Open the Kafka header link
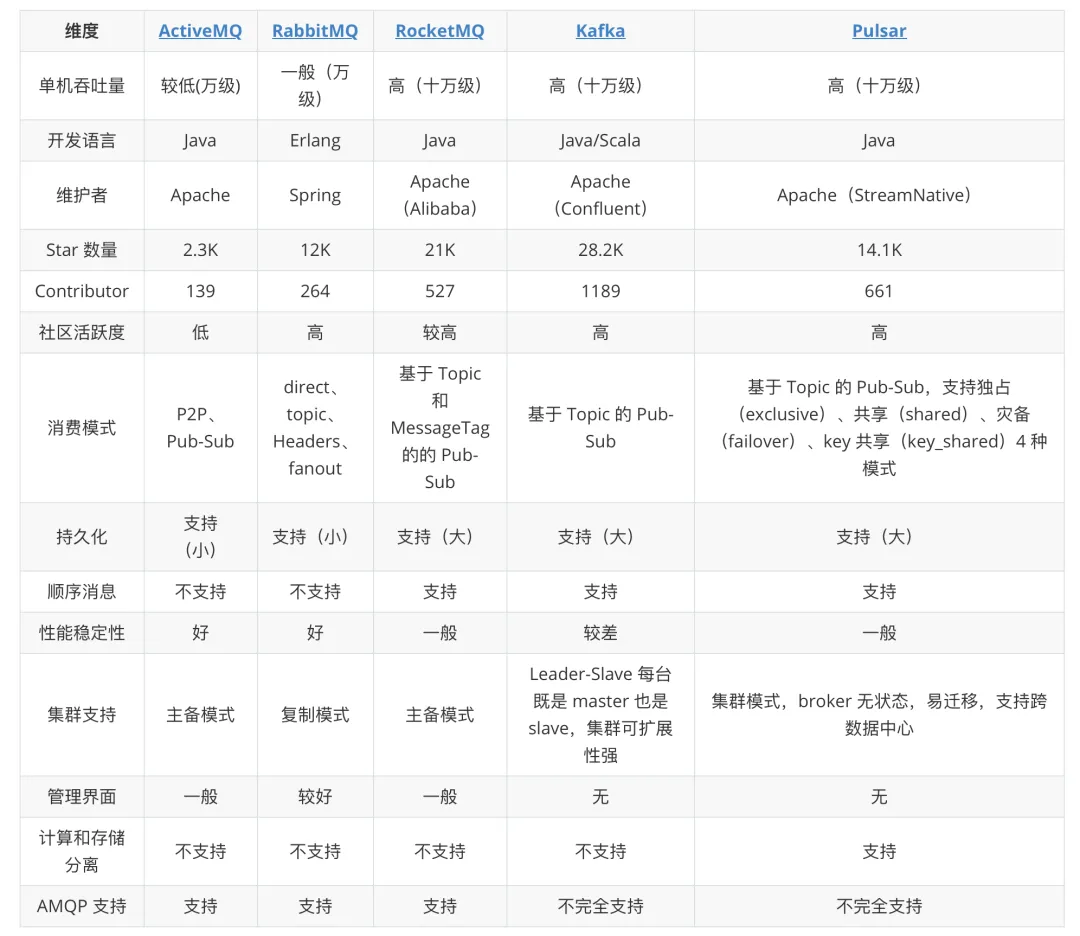The width and height of the screenshot is (1080, 936). point(600,31)
